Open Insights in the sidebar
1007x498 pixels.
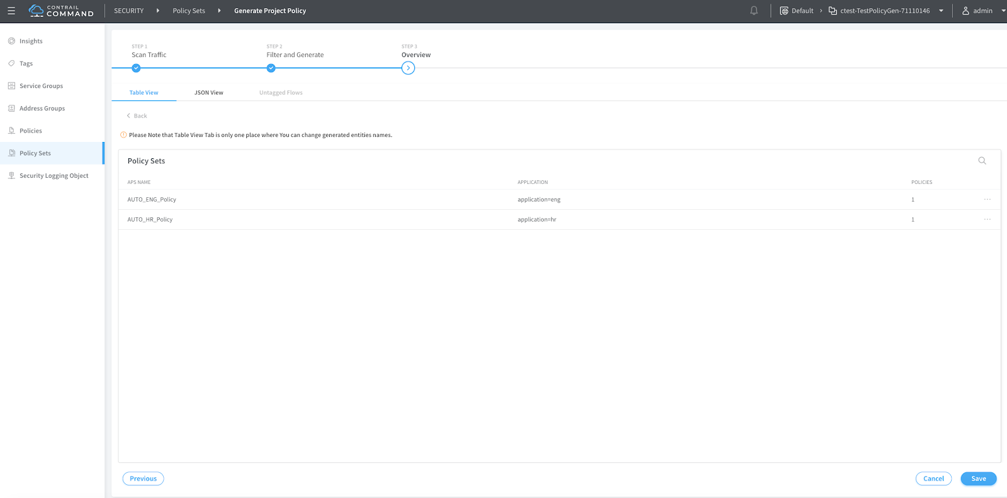tap(31, 41)
